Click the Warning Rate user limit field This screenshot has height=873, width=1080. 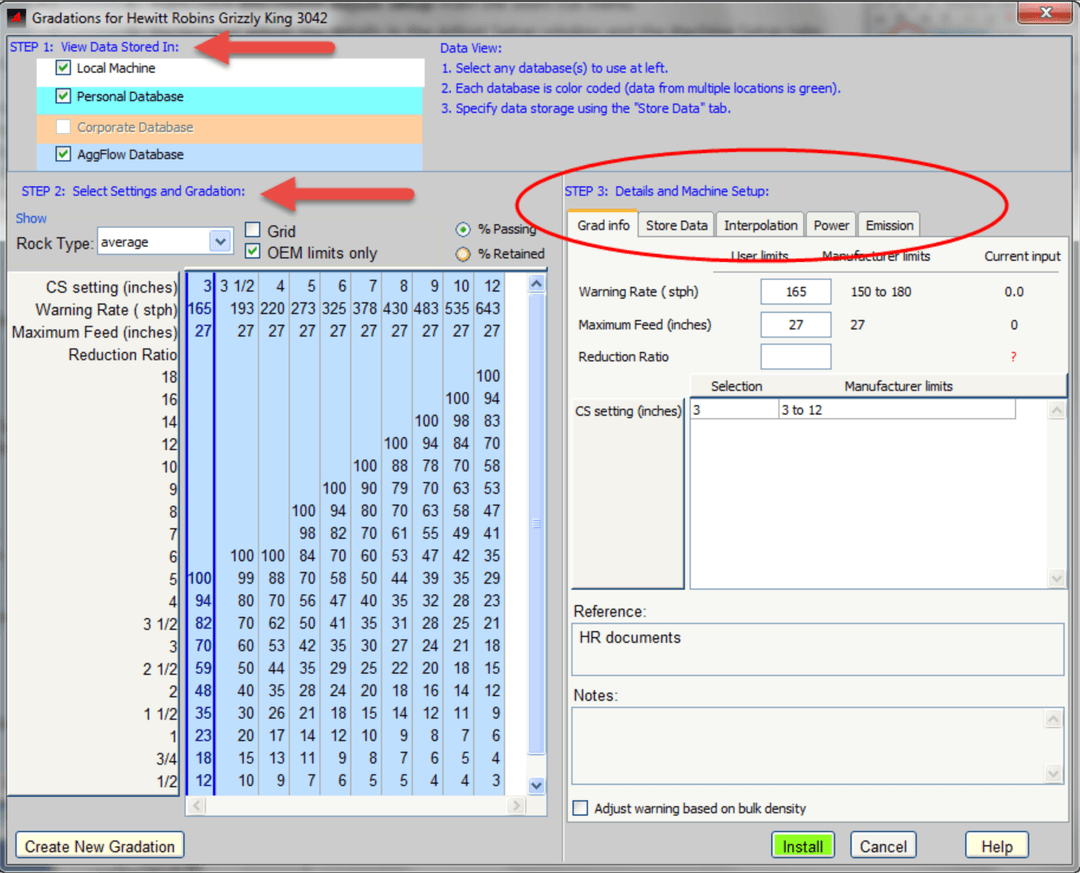coord(795,292)
